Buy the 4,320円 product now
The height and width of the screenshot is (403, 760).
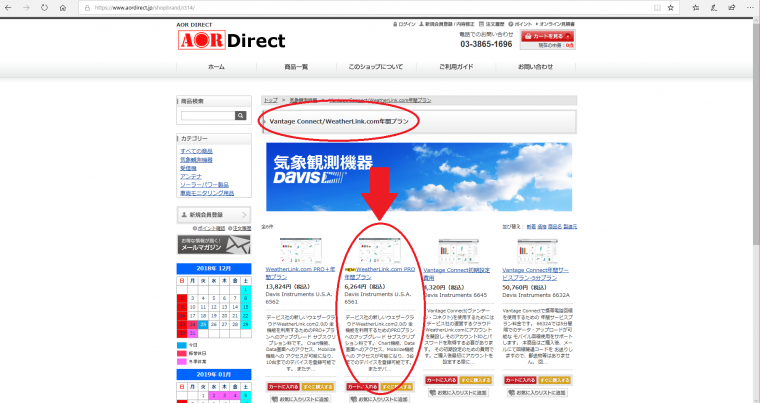pos(475,380)
